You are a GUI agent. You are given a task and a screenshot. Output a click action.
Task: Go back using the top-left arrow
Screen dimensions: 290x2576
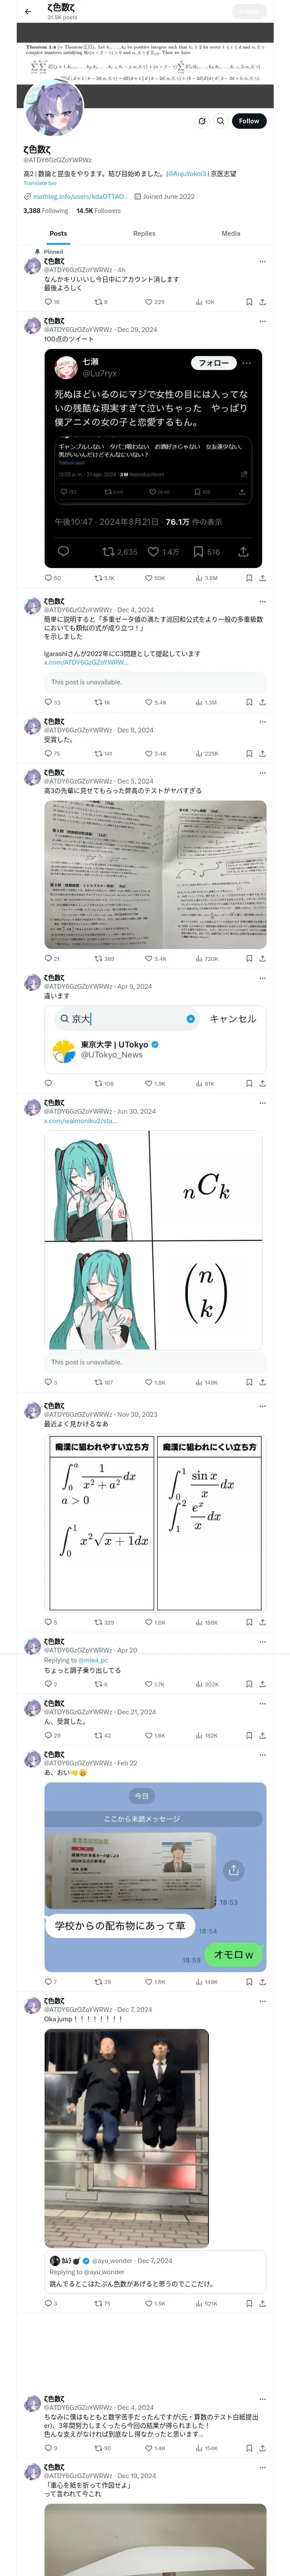coord(27,11)
